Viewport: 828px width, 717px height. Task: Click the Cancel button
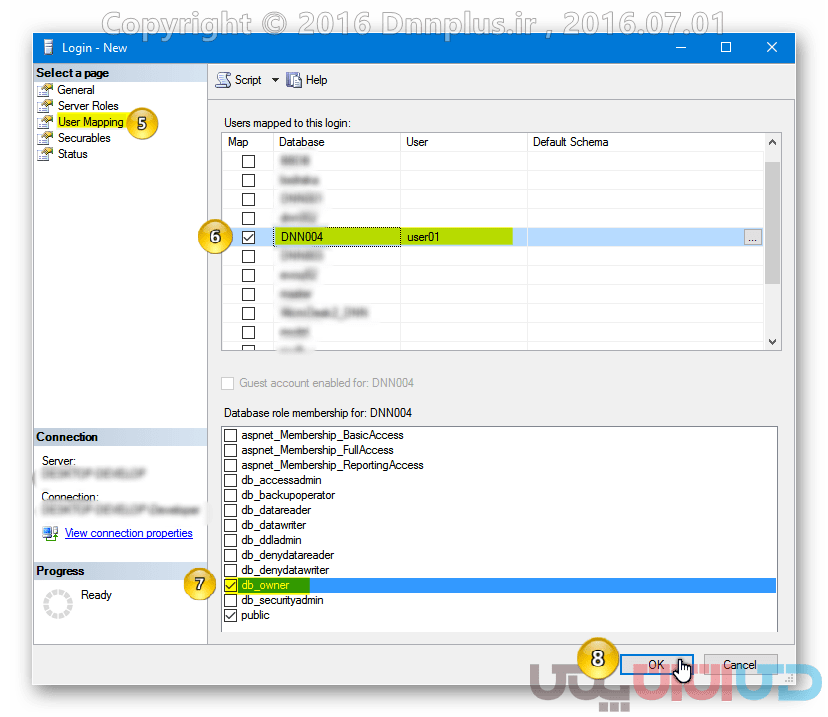click(x=739, y=665)
